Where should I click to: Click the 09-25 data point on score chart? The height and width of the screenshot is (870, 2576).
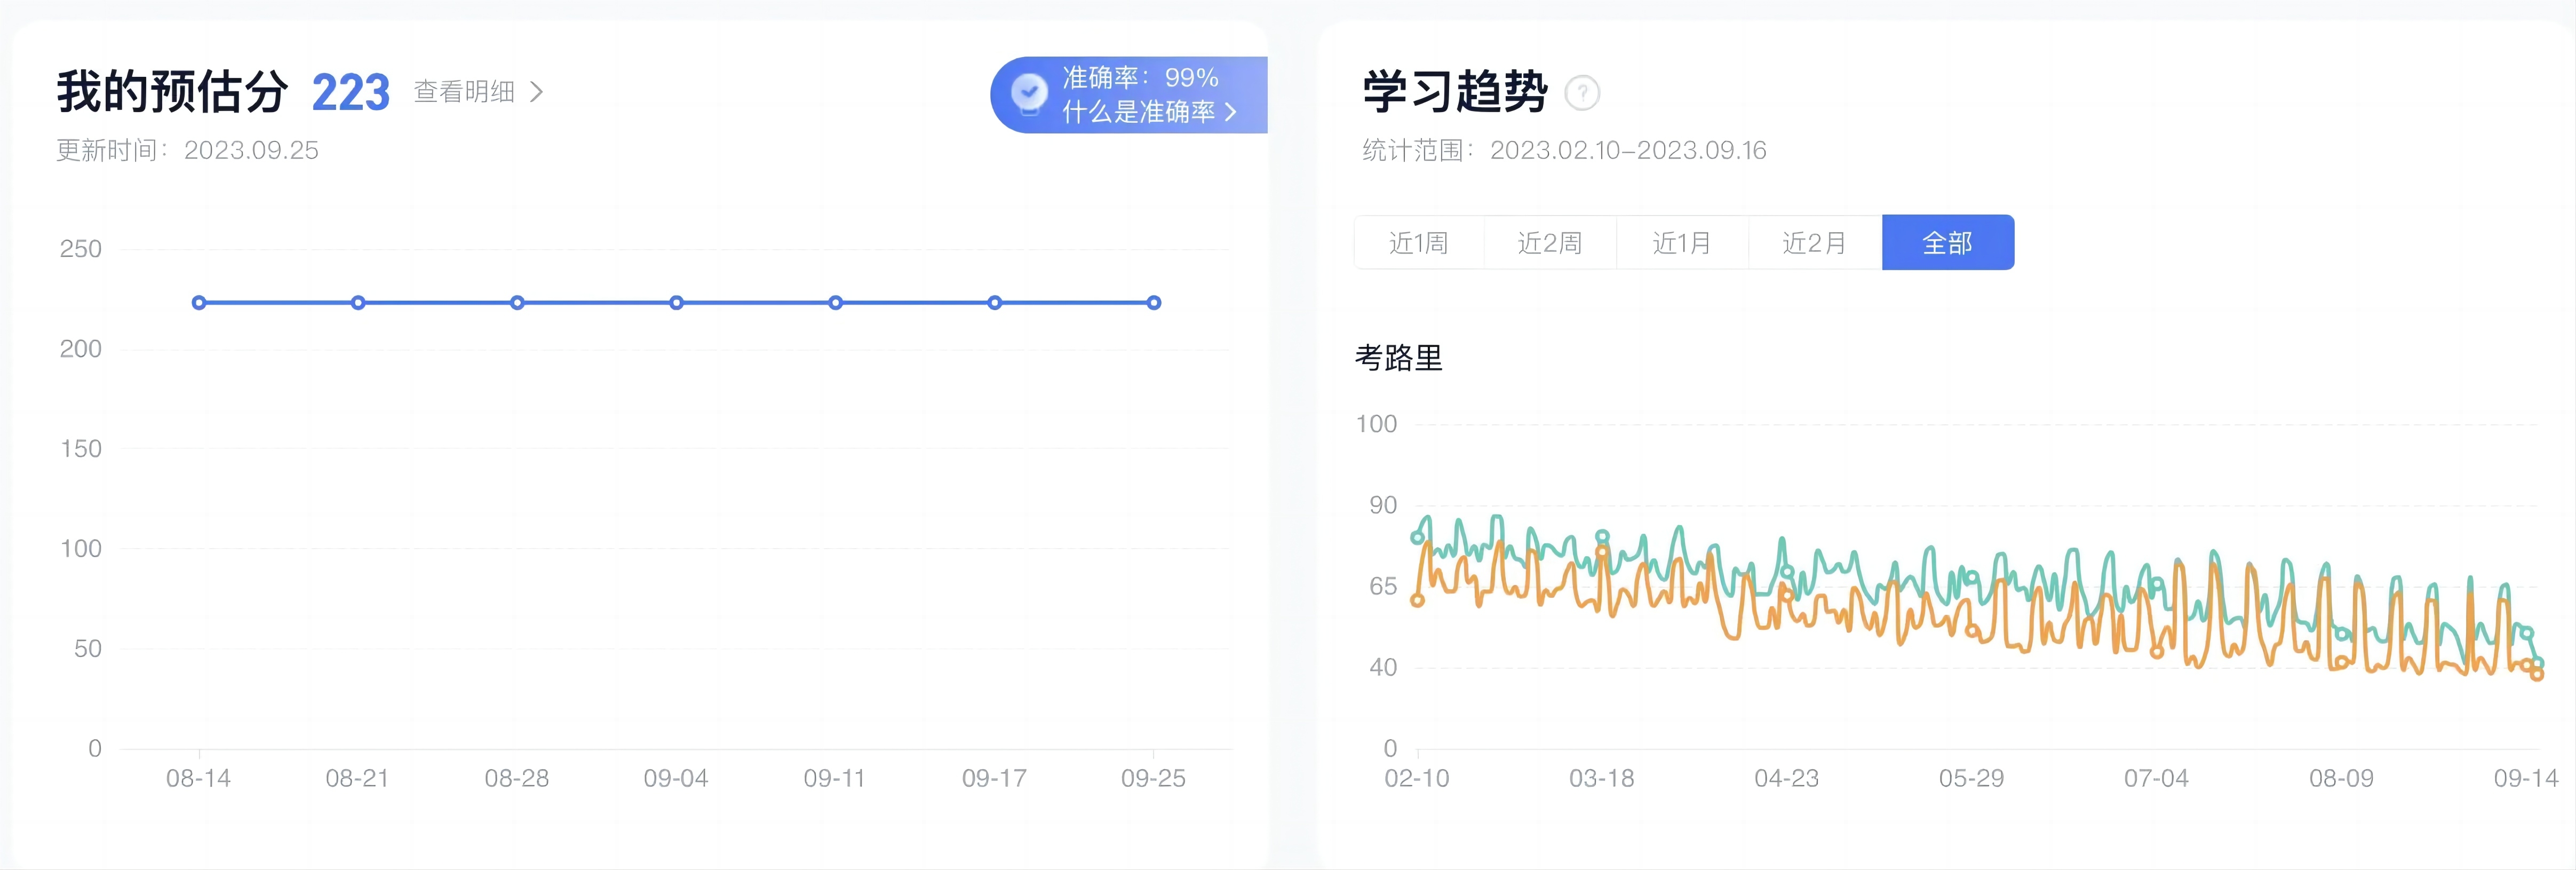(x=1154, y=303)
